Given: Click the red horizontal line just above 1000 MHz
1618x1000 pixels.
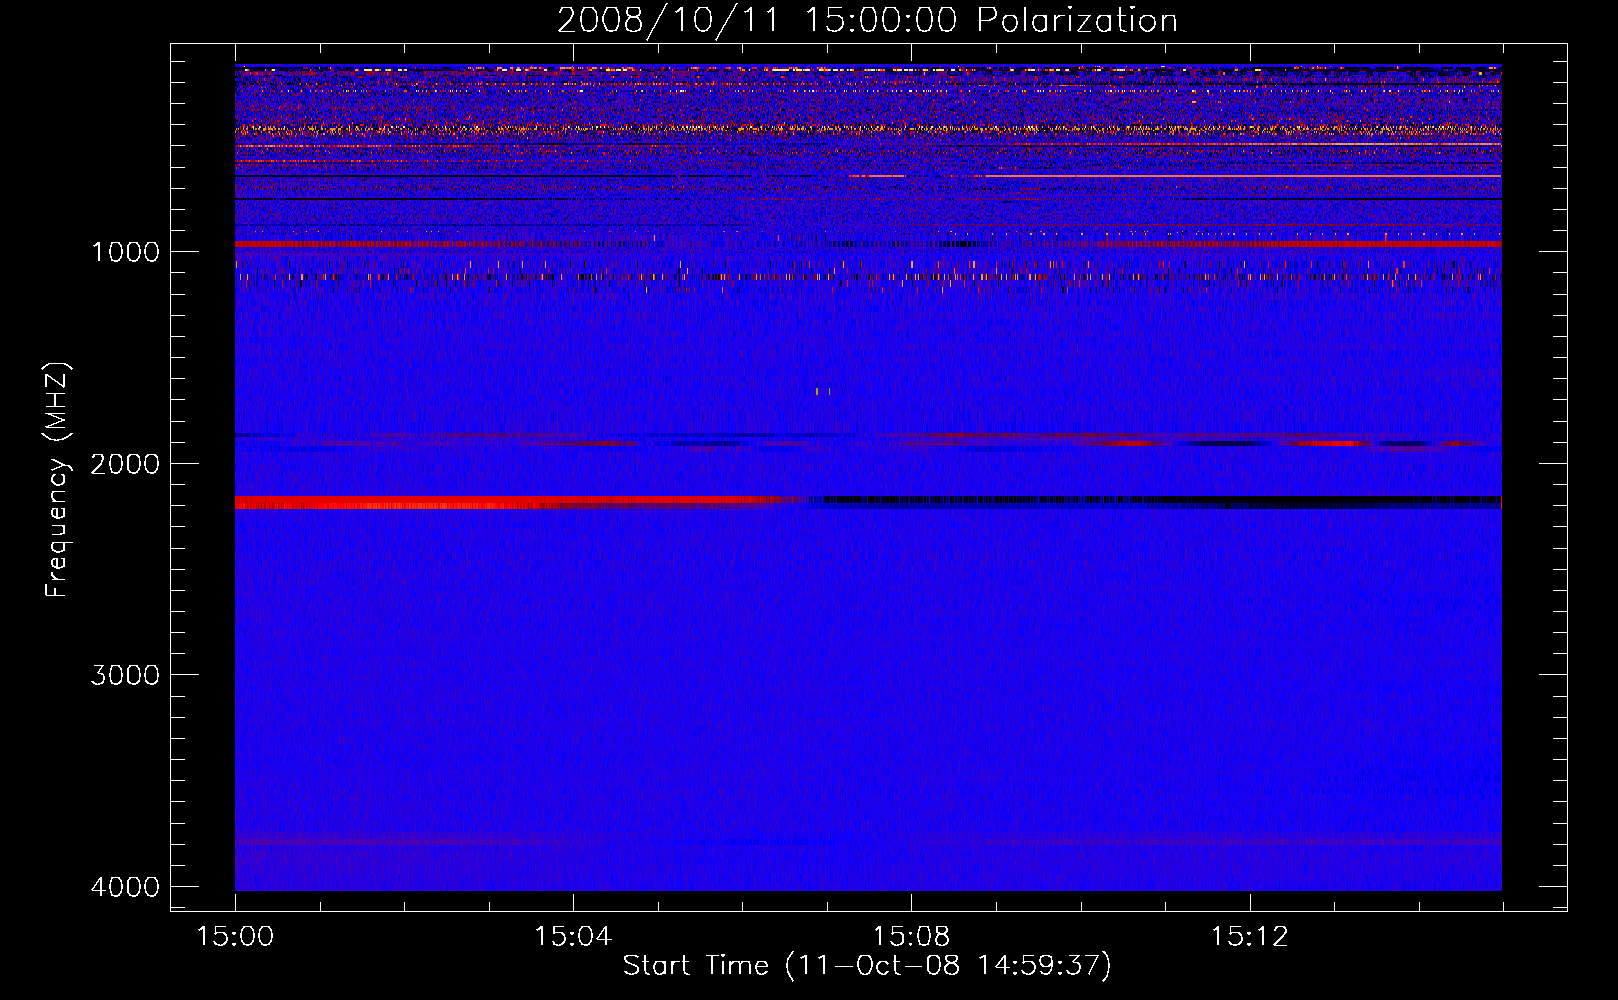Looking at the screenshot, I should [868, 244].
